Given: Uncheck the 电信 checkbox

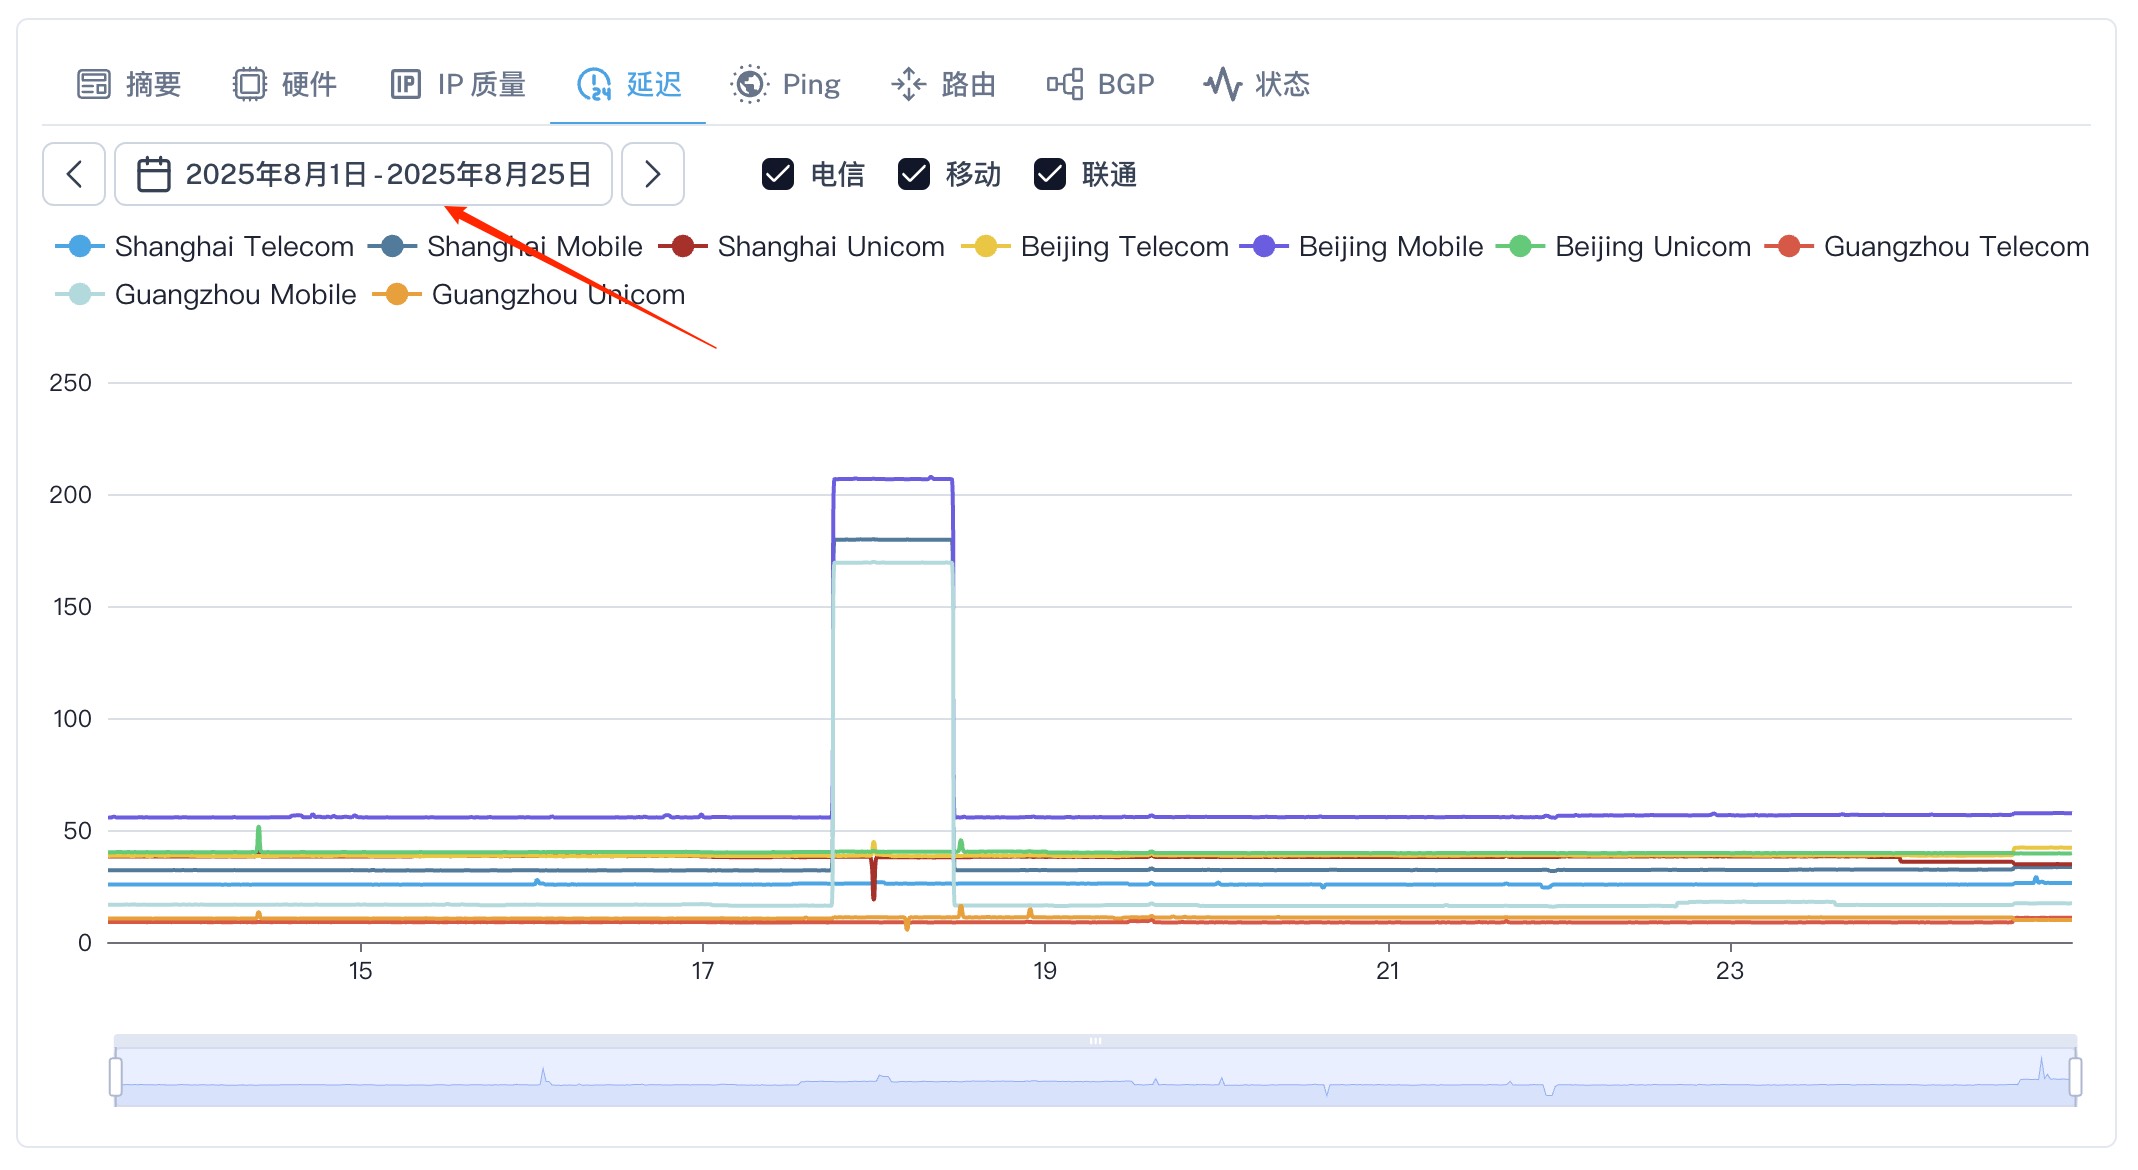Looking at the screenshot, I should (x=778, y=174).
